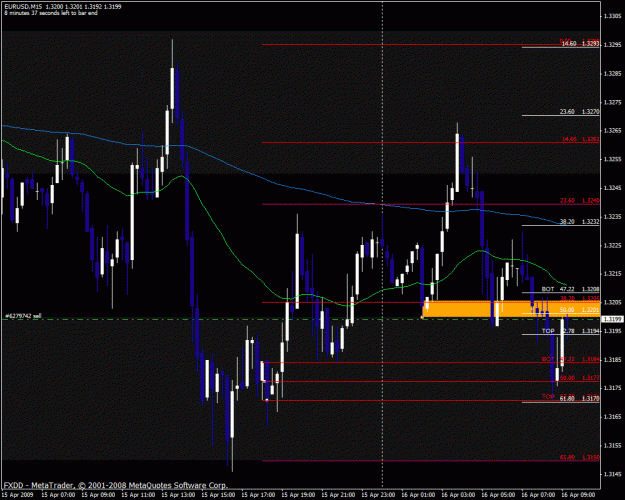This screenshot has width=625, height=500.
Task: Select the red BOT 47.22 label at 1.3184
Action: click(570, 360)
